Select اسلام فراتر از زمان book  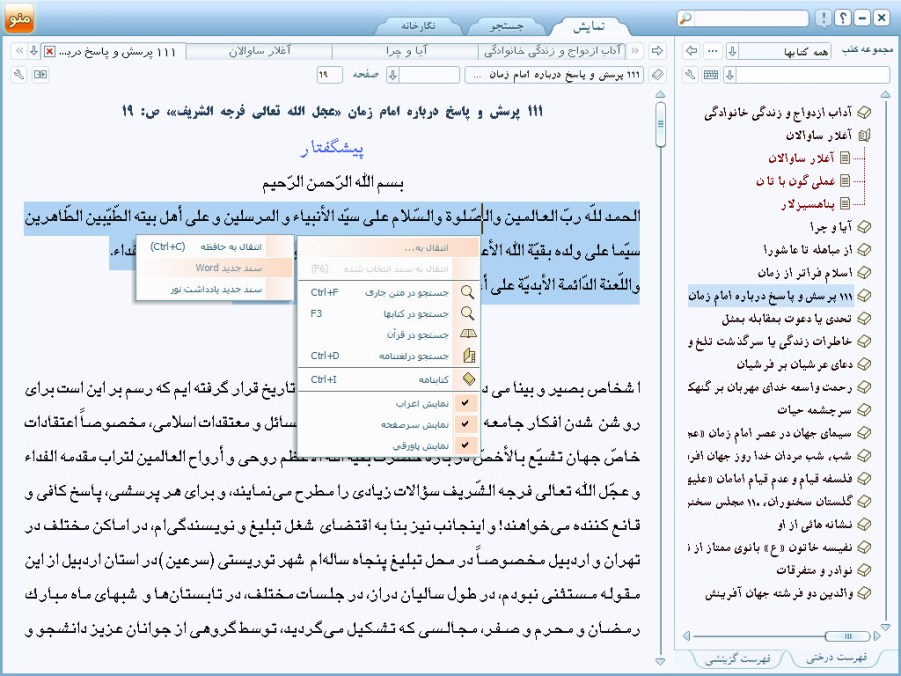tap(804, 272)
